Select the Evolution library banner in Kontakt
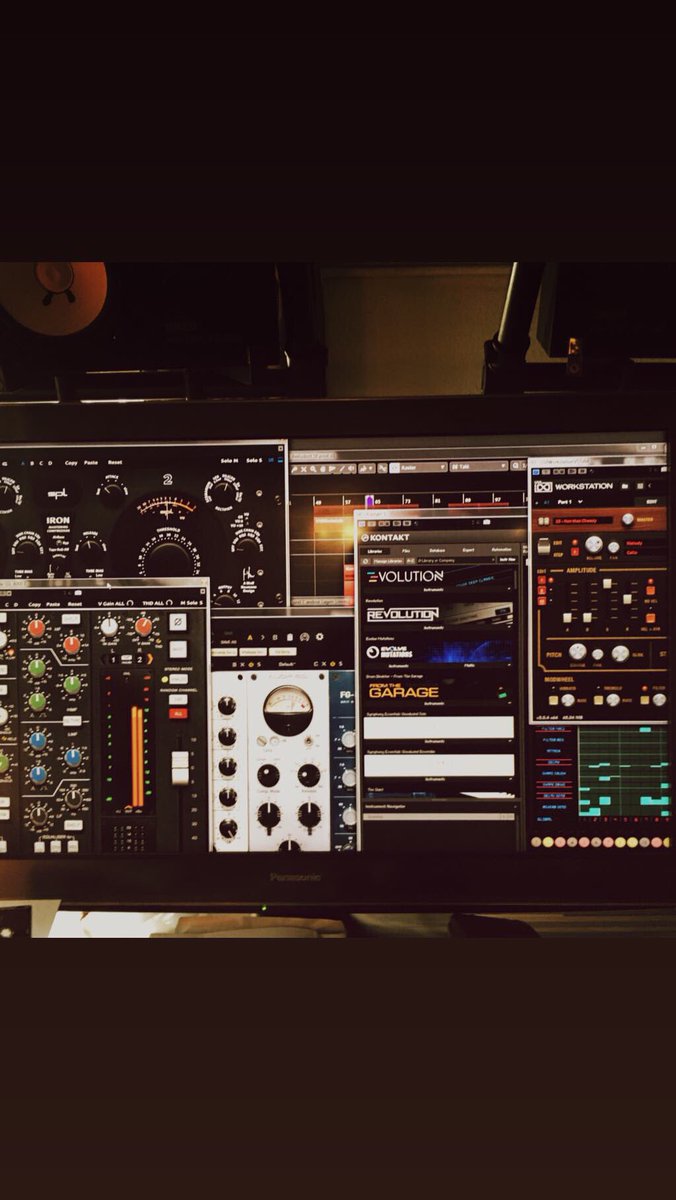Screen dimensions: 676x1200 438,576
